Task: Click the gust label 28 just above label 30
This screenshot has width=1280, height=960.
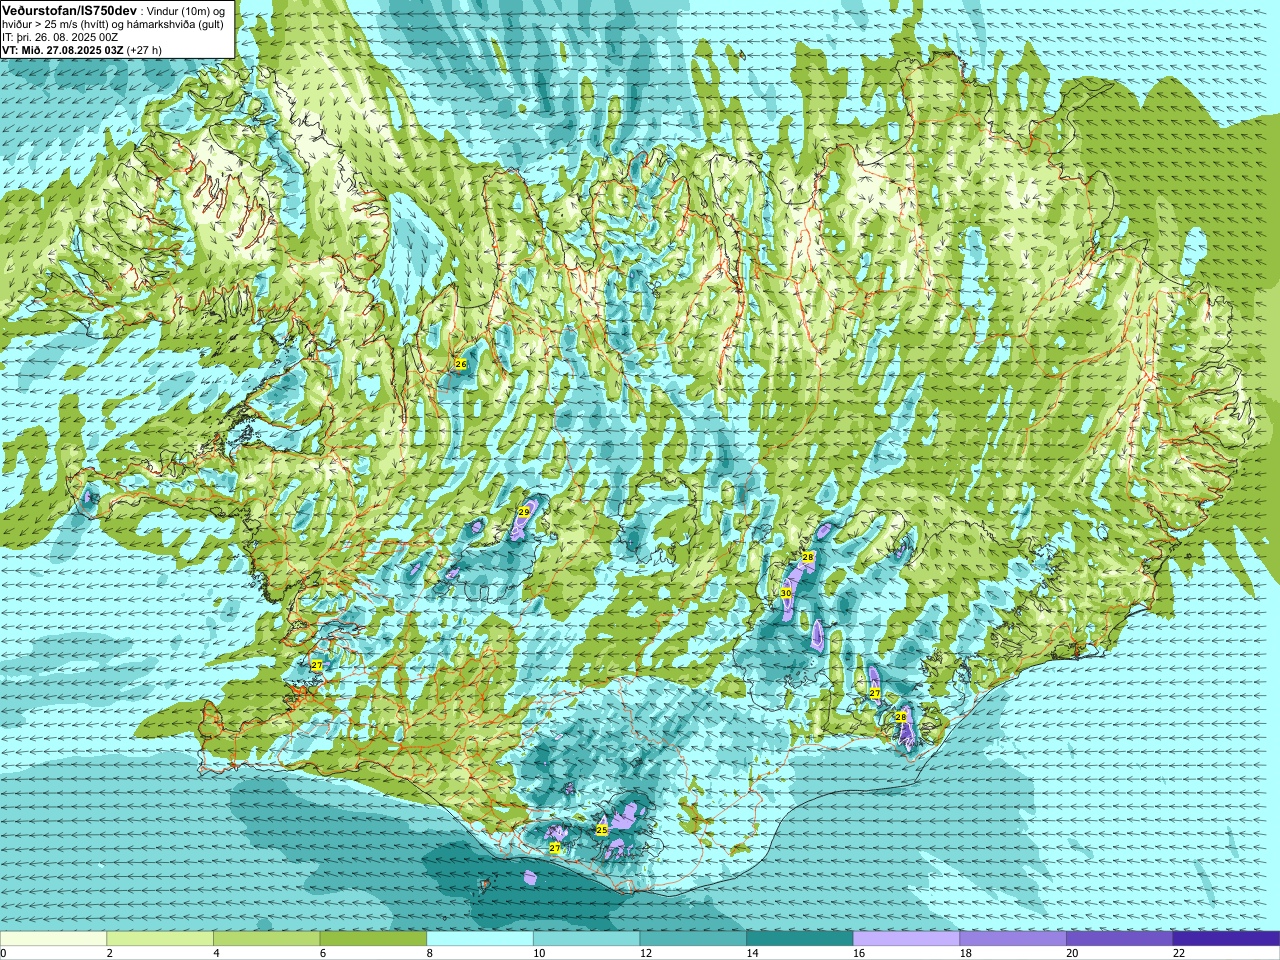Action: coord(808,557)
